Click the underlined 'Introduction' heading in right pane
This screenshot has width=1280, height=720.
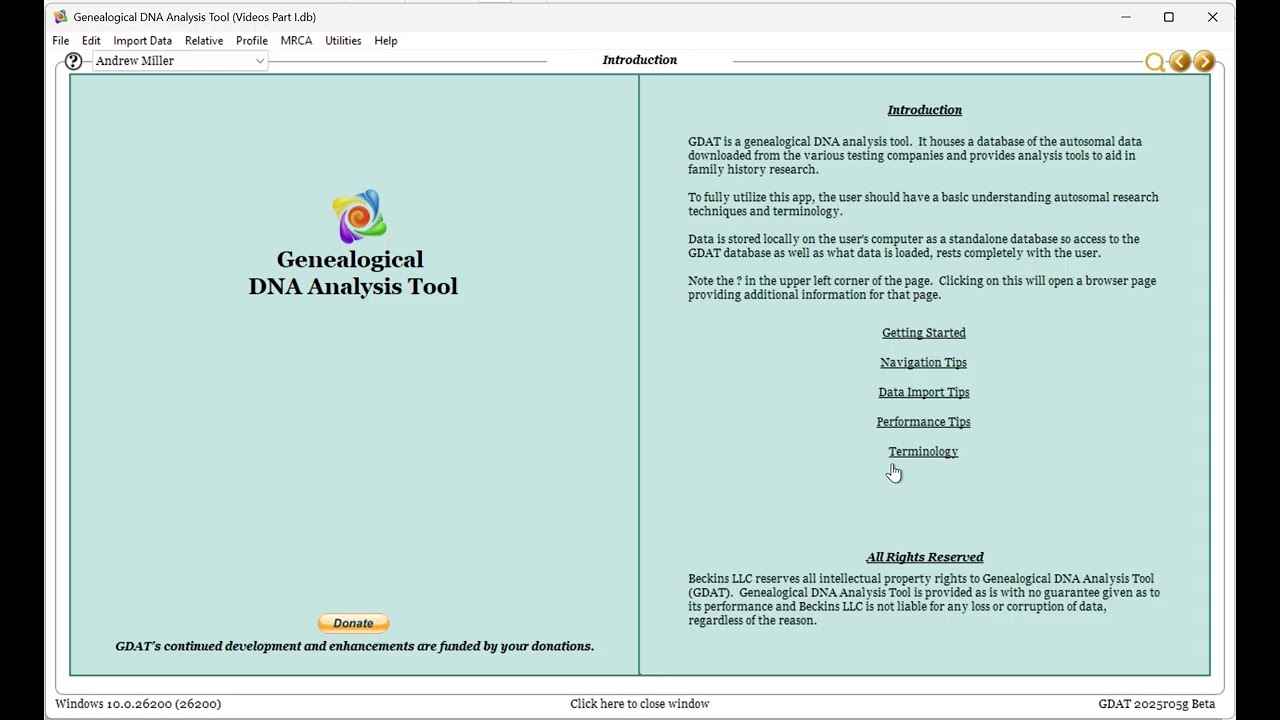point(925,110)
